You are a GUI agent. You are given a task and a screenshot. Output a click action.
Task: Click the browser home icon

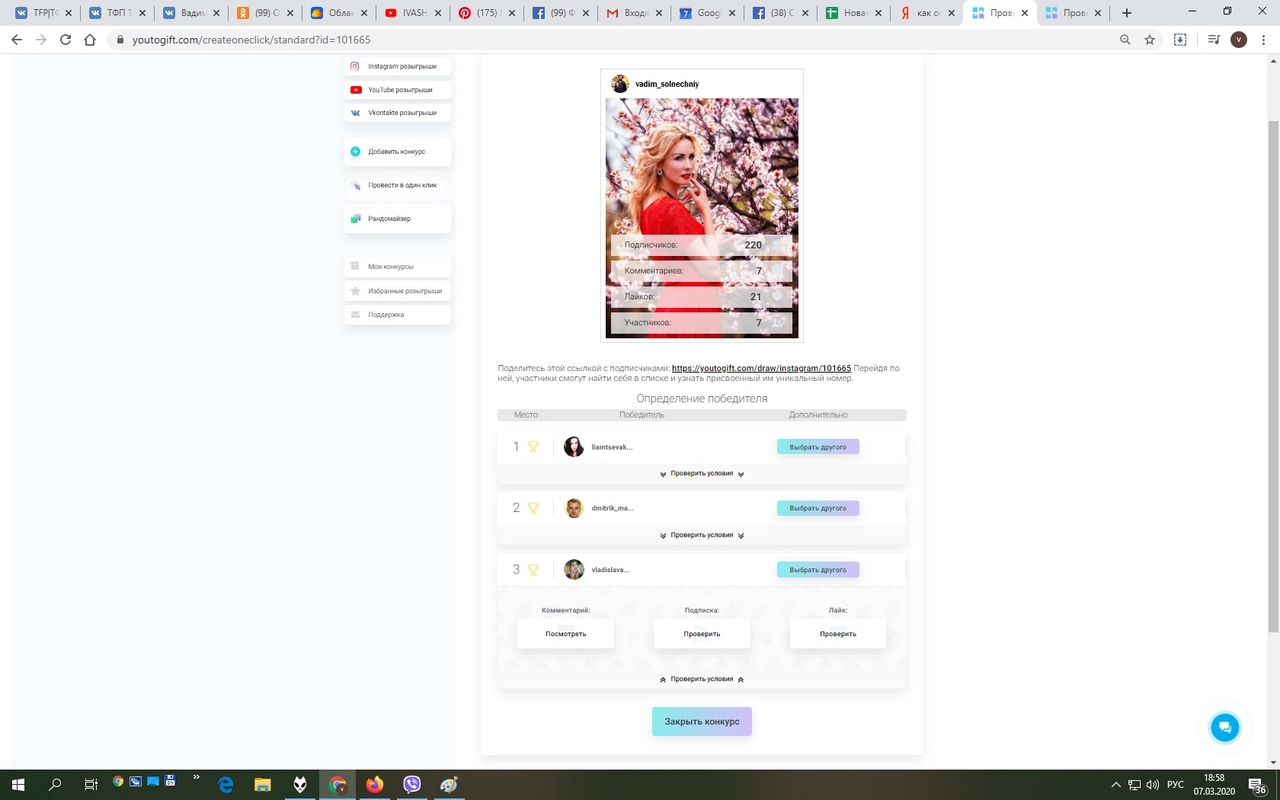click(x=90, y=40)
